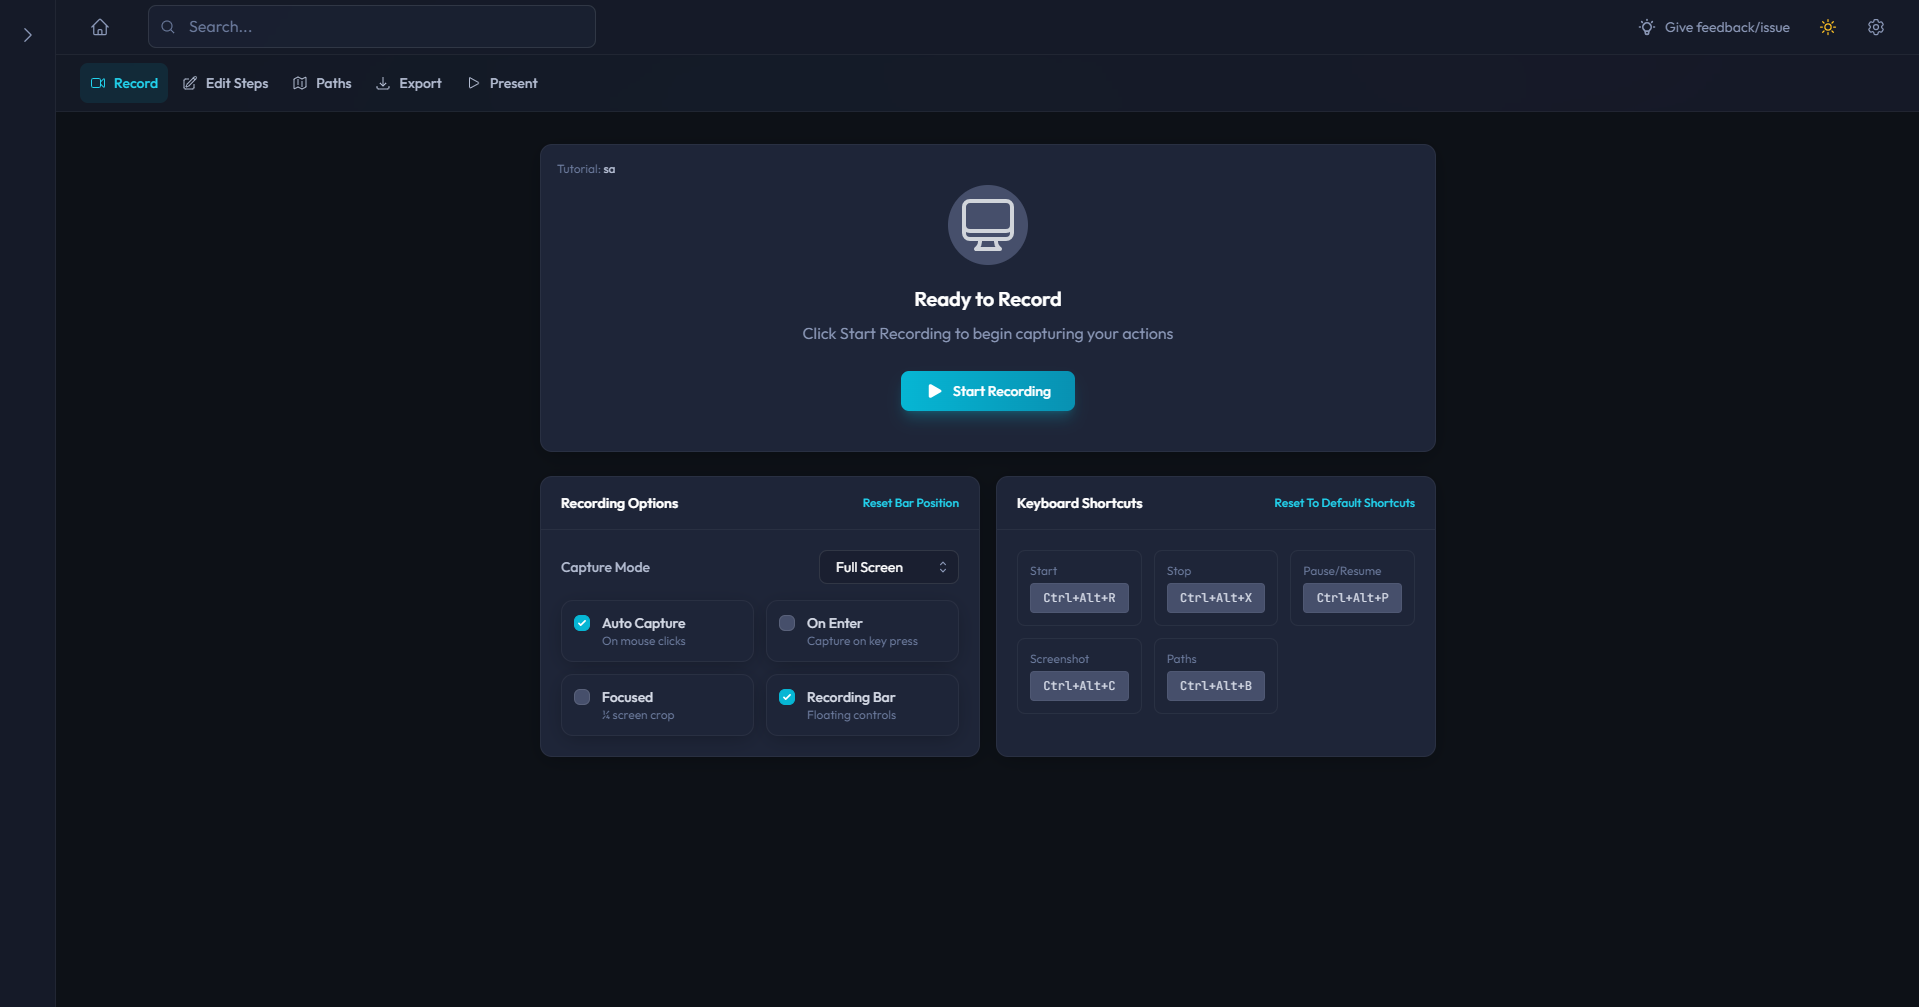Click Reset Bar Position link
The image size is (1919, 1007).
coord(910,503)
